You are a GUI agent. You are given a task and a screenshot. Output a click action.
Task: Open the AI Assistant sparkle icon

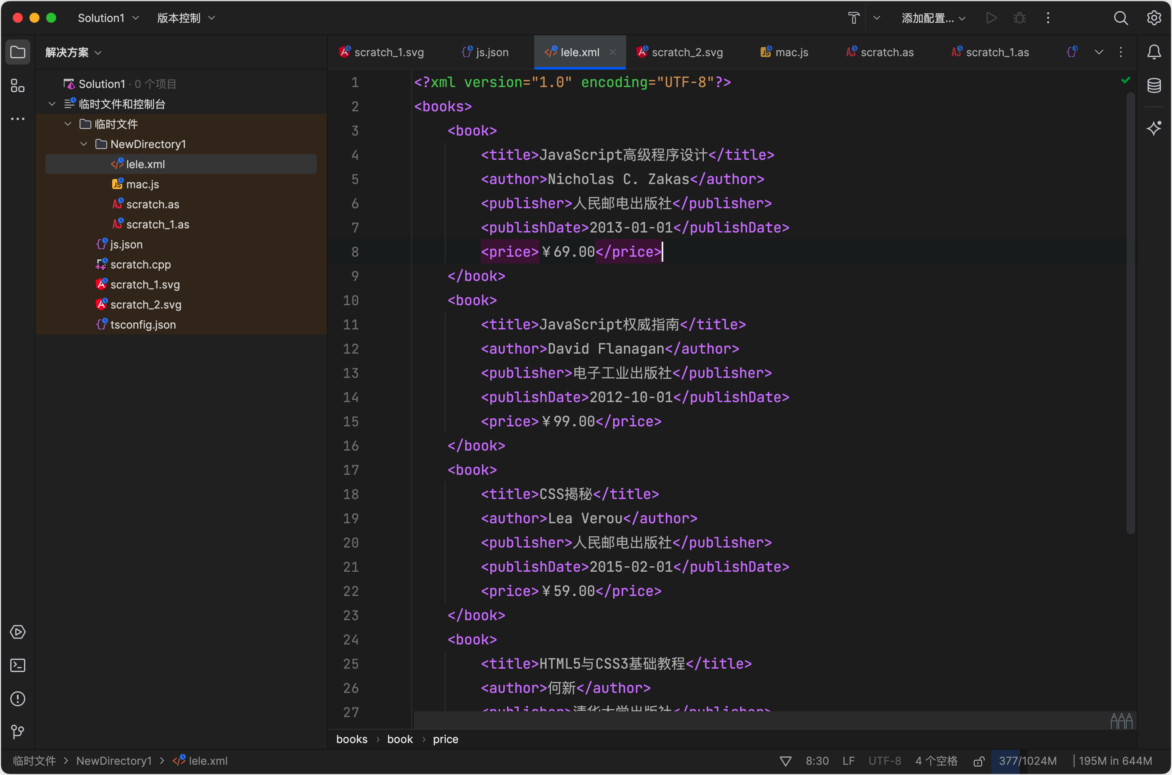tap(1154, 128)
